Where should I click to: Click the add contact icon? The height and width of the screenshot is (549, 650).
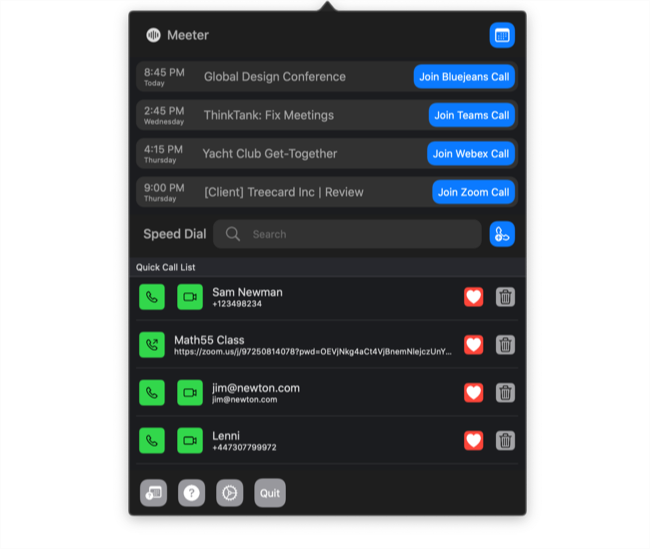[502, 234]
